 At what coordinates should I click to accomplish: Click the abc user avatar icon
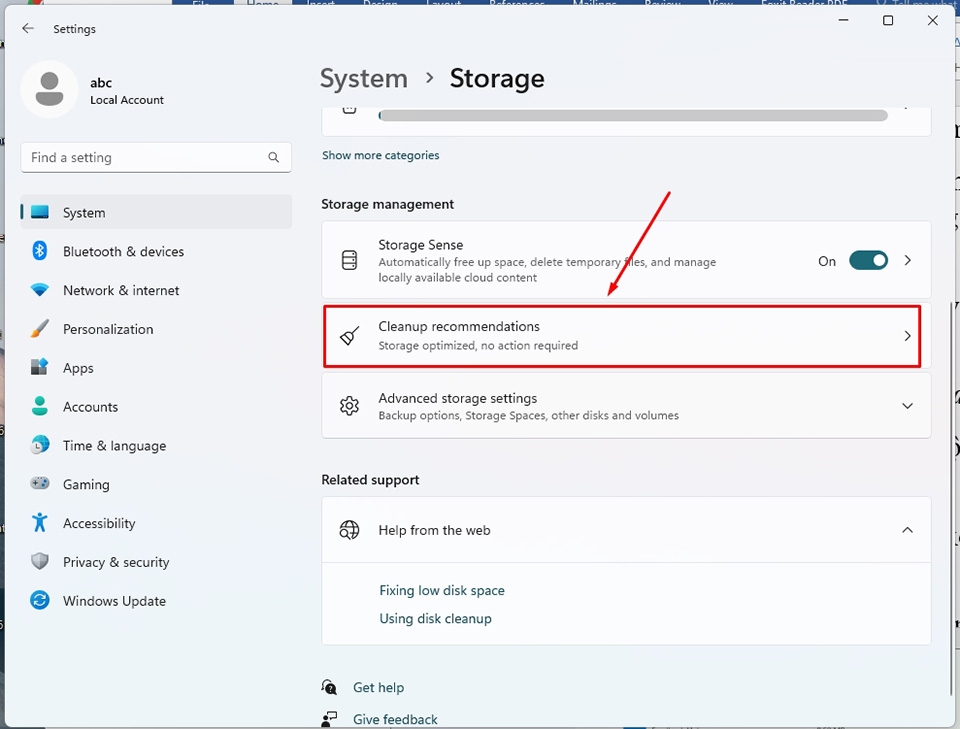50,89
